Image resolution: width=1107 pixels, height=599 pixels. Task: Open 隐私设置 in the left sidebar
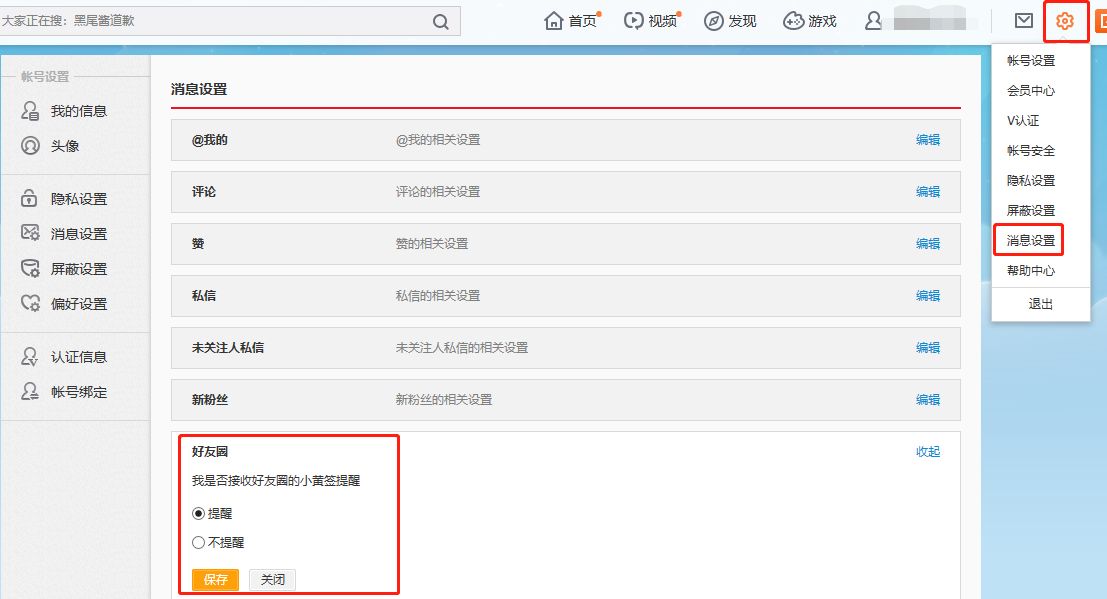pyautogui.click(x=78, y=199)
